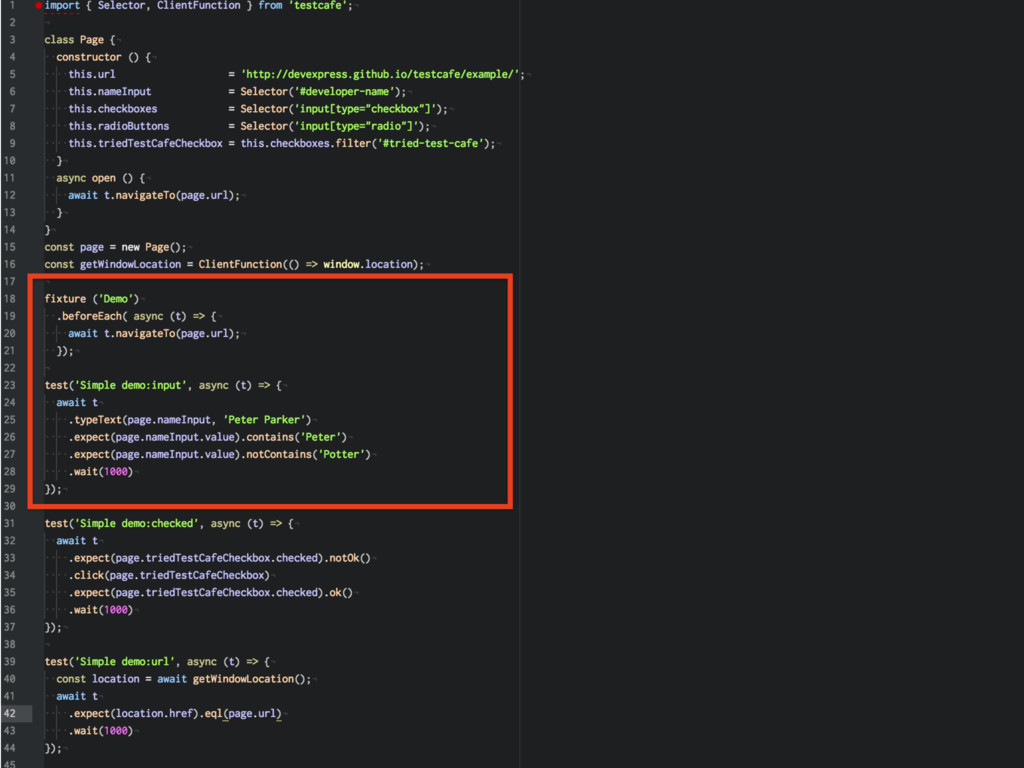This screenshot has height=768, width=1024.
Task: Click .notContains('Potter') on line 27
Action: tap(305, 455)
